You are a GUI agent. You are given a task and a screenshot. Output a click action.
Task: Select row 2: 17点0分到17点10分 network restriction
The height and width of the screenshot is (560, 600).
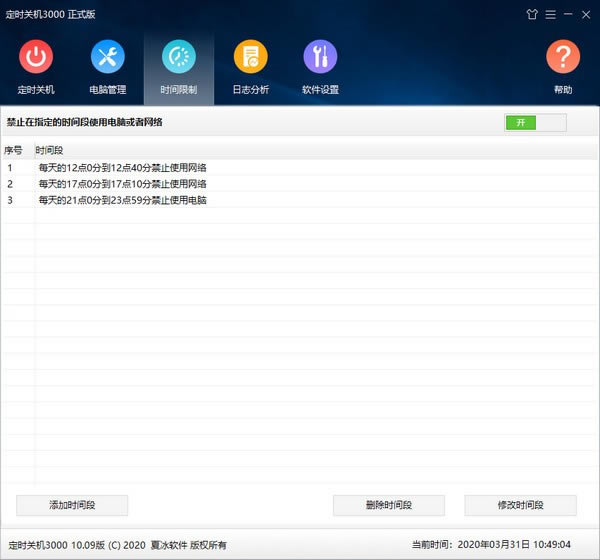(122, 184)
